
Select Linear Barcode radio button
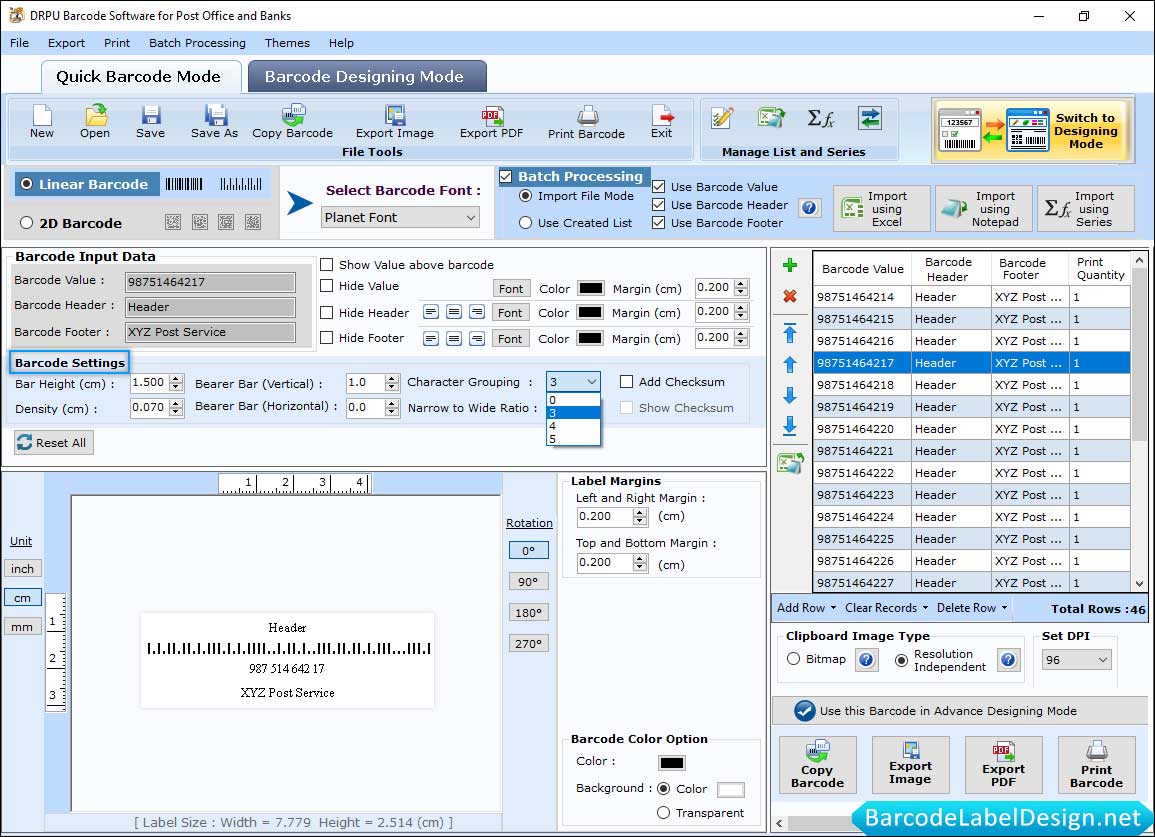[27, 184]
